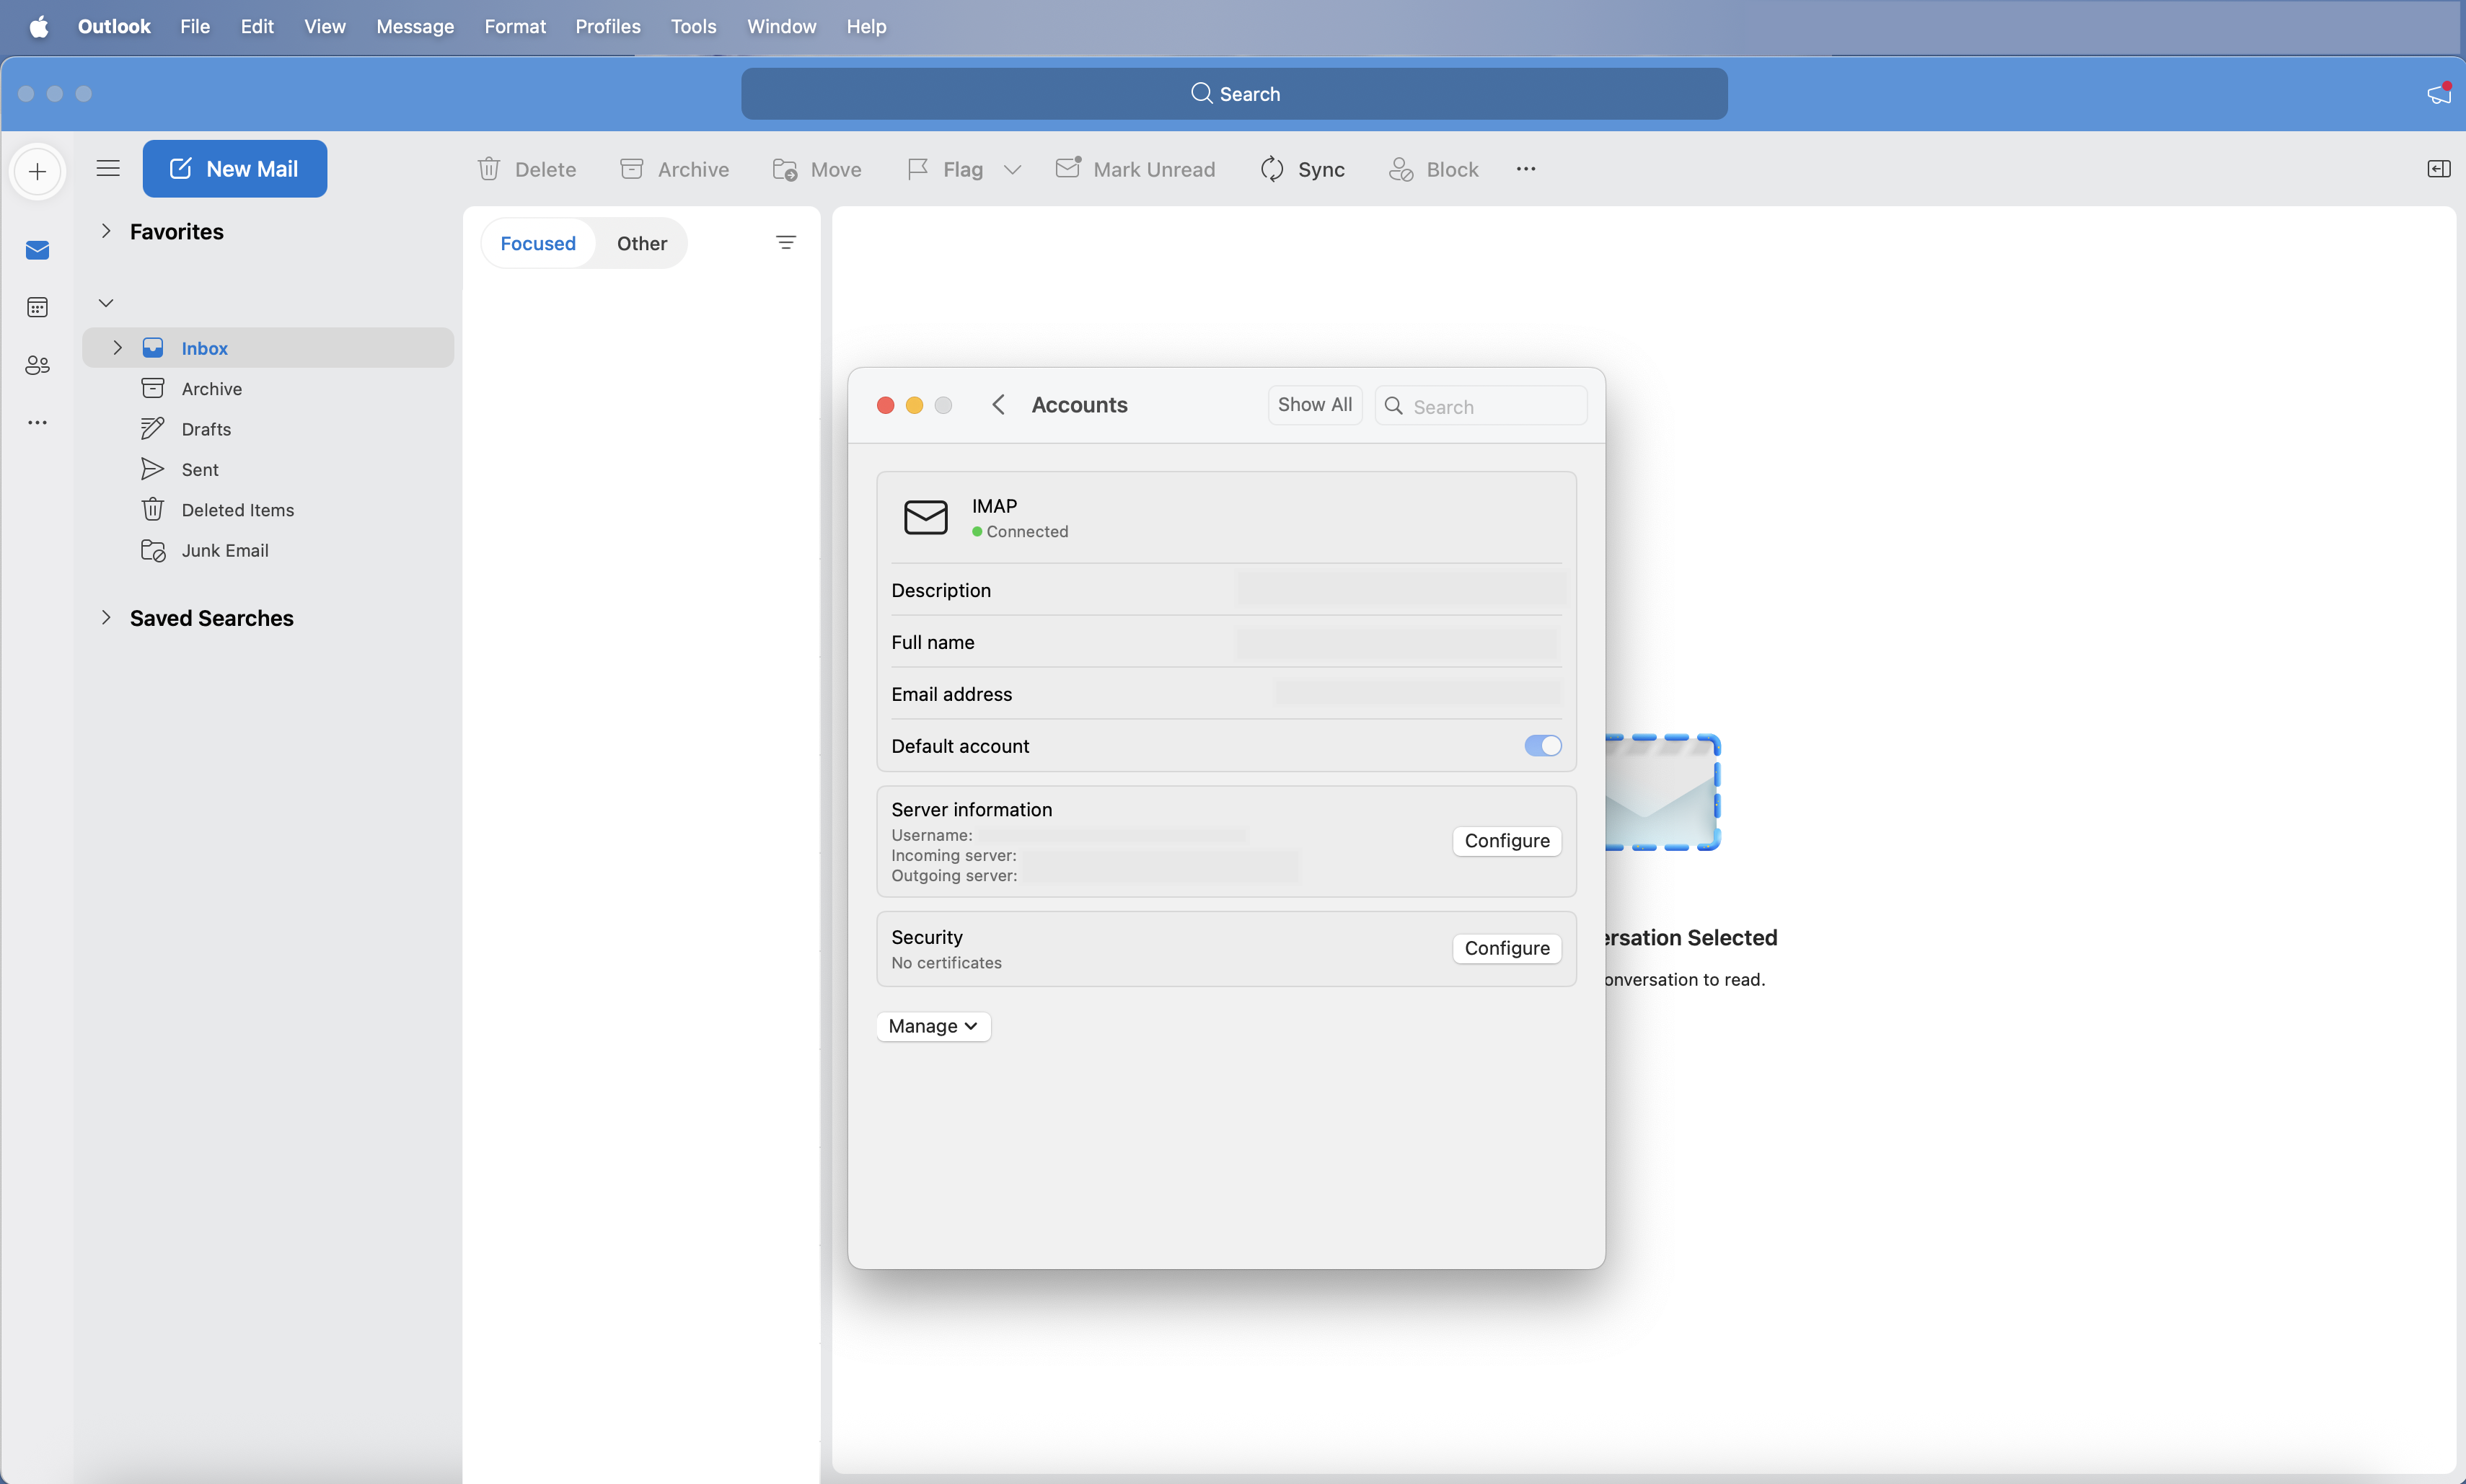The width and height of the screenshot is (2466, 1484).
Task: Click the Move toolbar button
Action: coord(817,169)
